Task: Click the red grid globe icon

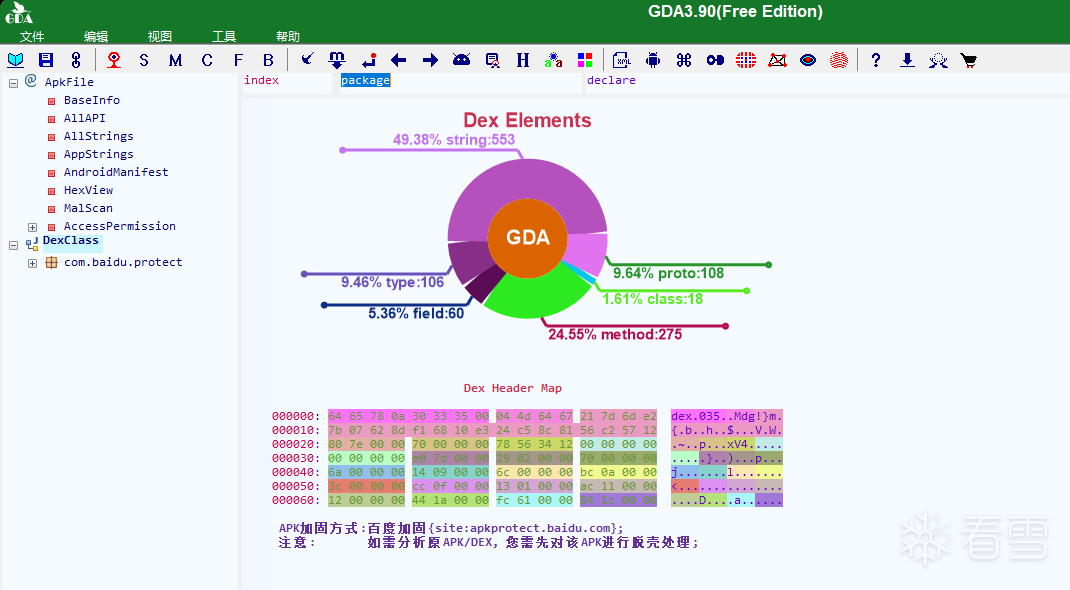Action: [746, 60]
